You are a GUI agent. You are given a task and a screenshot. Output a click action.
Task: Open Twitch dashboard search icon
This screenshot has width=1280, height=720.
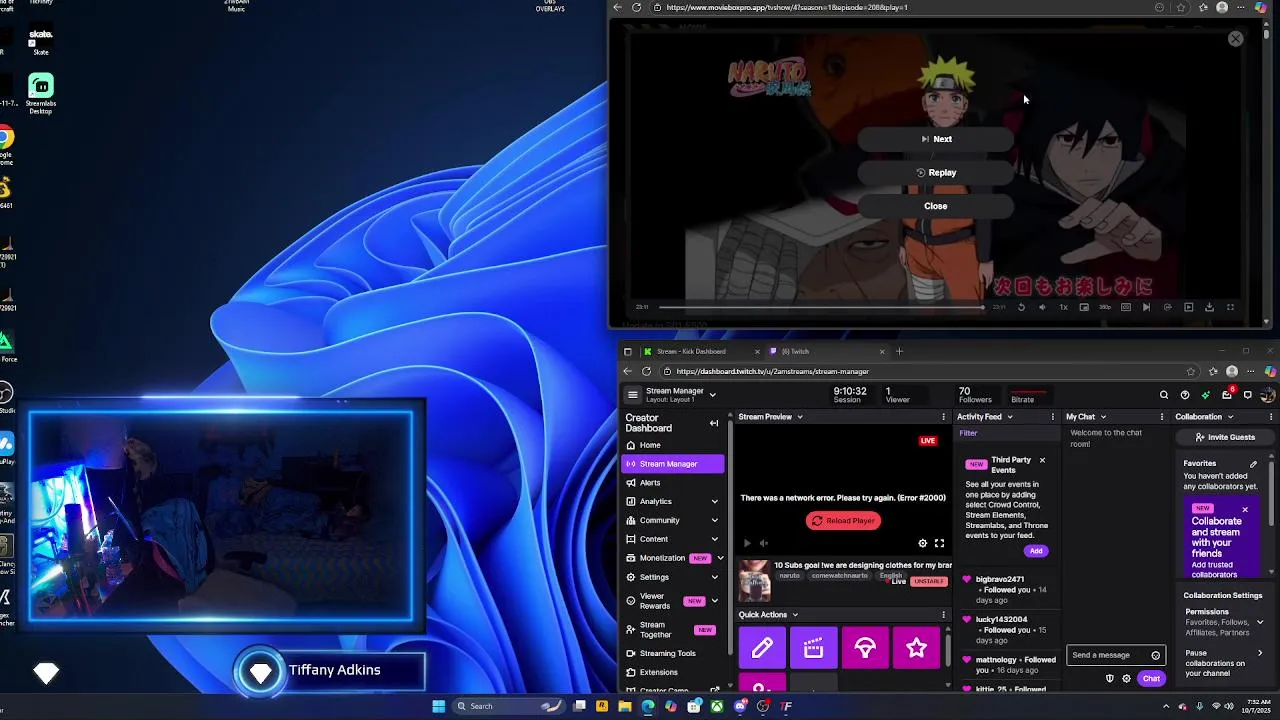click(1164, 395)
